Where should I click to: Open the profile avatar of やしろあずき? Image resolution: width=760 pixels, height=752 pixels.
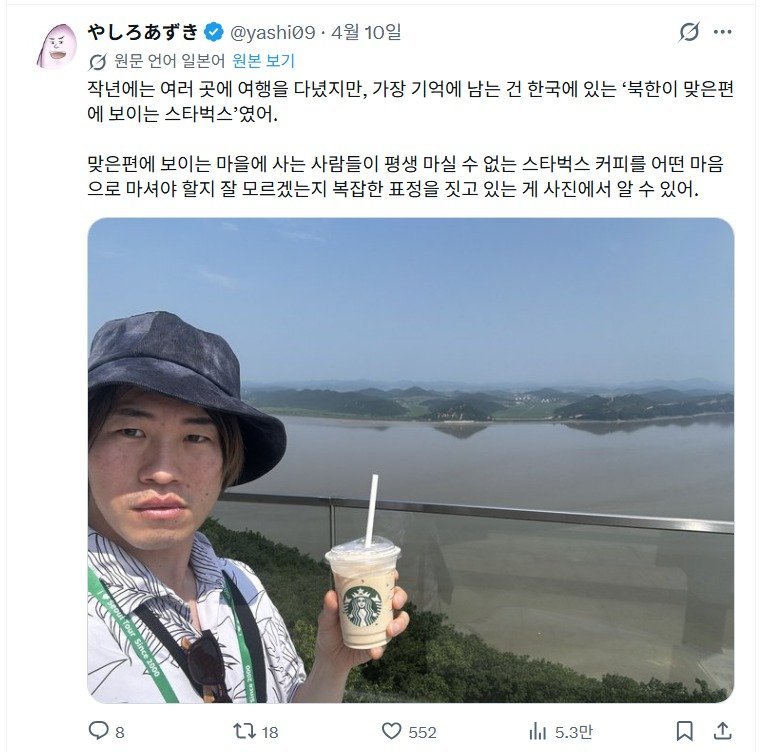click(57, 46)
